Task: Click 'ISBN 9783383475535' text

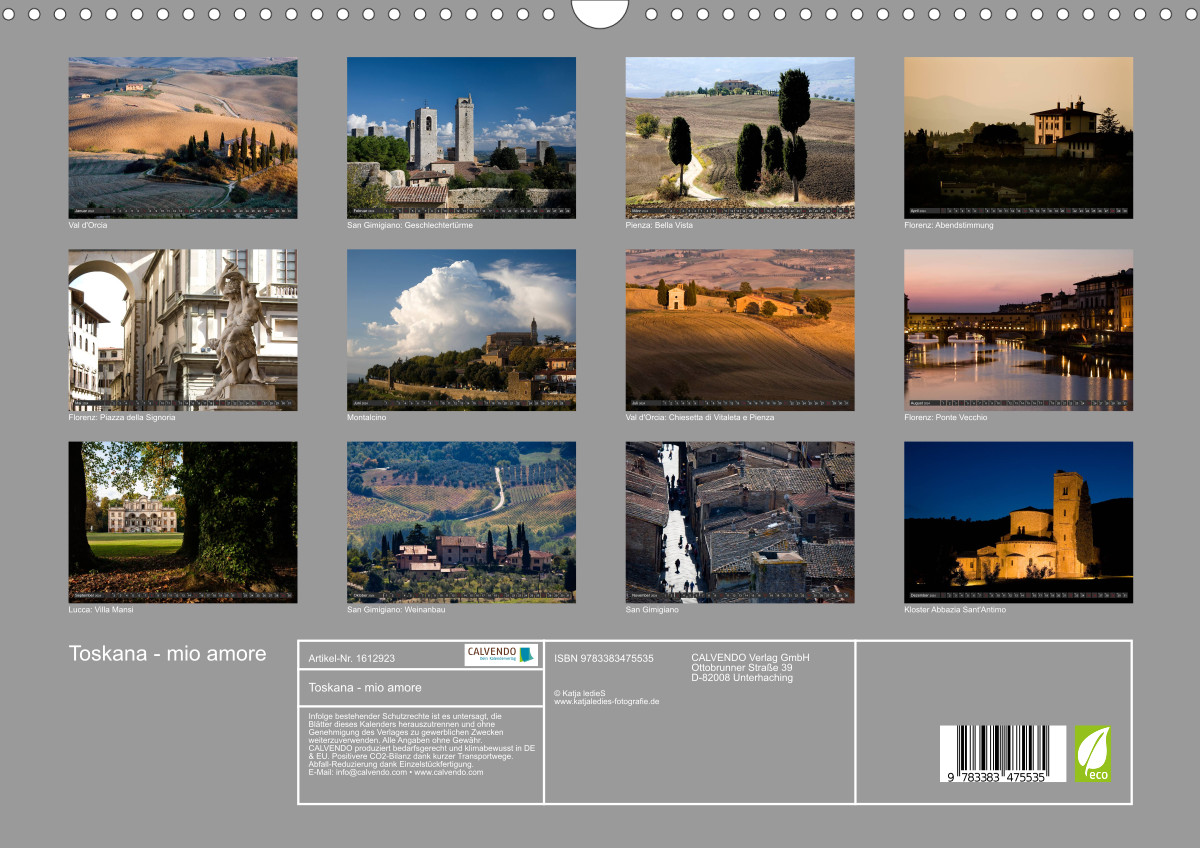Action: 604,658
